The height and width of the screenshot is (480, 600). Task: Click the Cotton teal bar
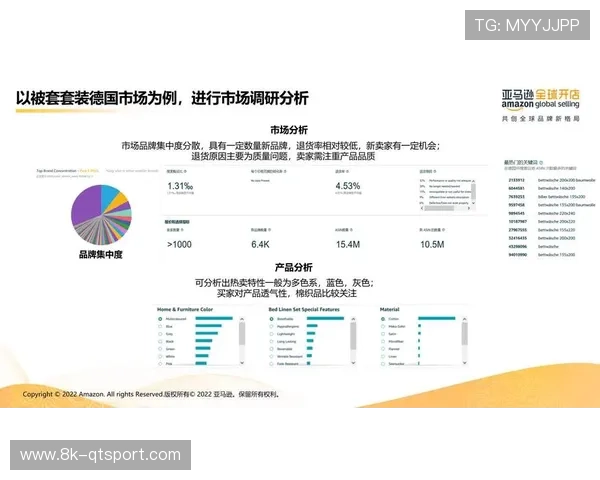pyautogui.click(x=437, y=318)
